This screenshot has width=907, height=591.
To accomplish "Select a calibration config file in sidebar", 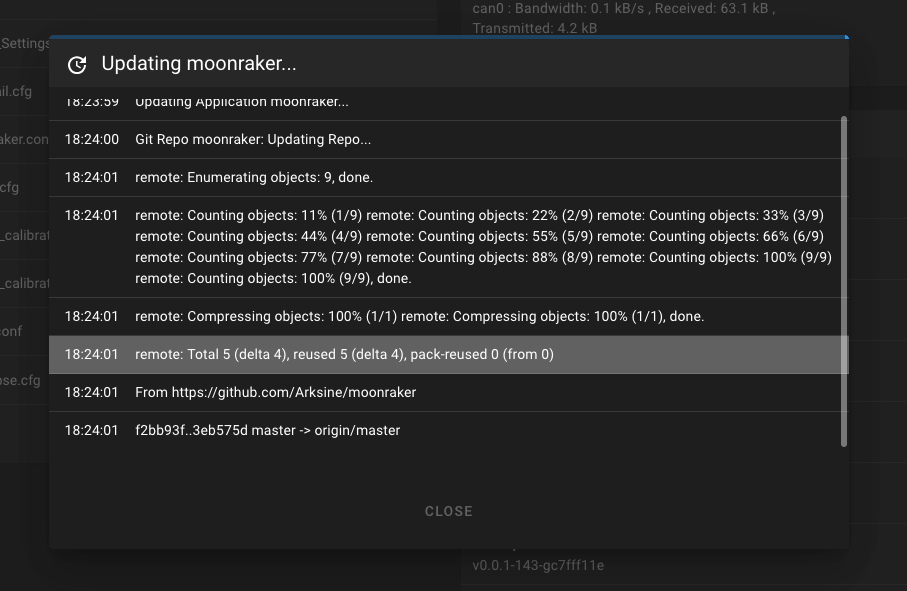I will pyautogui.click(x=22, y=235).
